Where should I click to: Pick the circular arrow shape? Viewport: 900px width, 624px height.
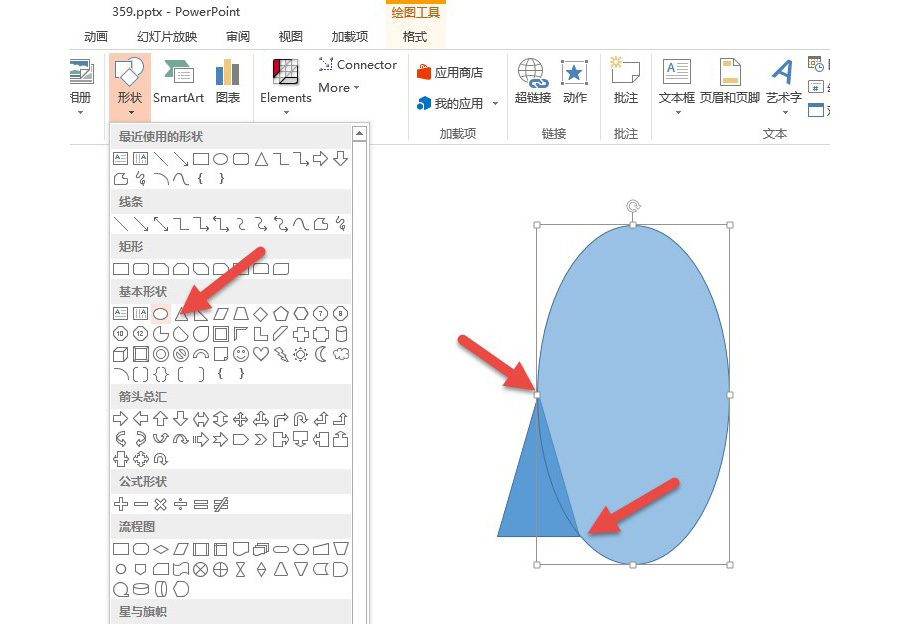coord(161,459)
